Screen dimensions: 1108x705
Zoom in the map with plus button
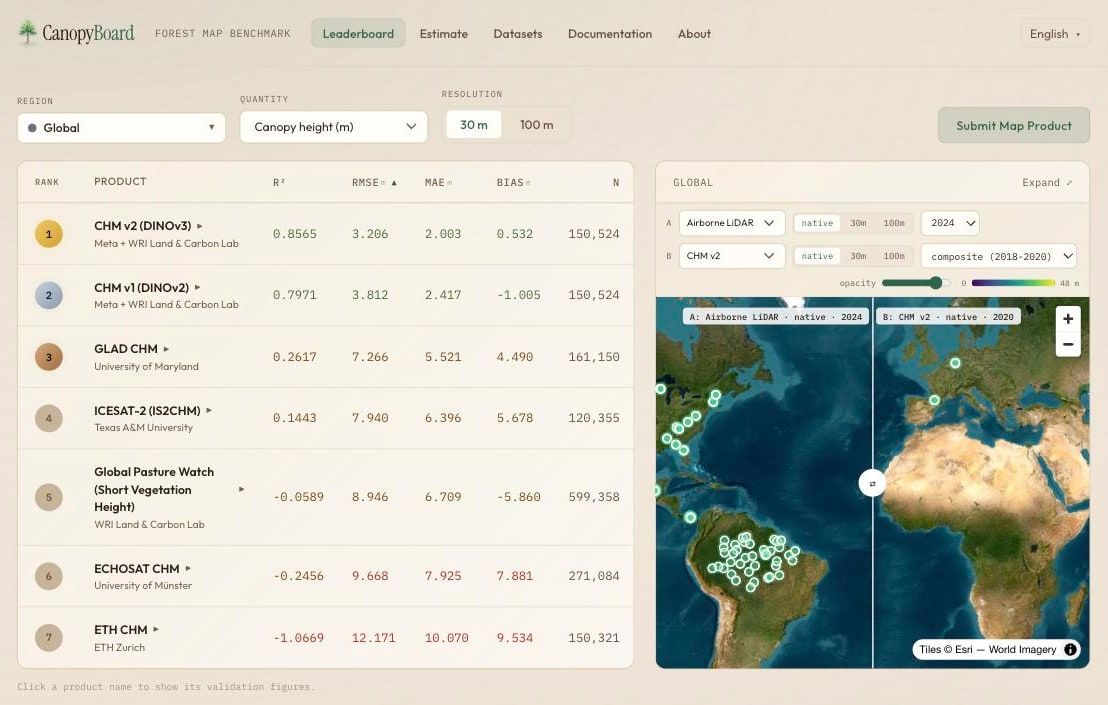(1068, 319)
